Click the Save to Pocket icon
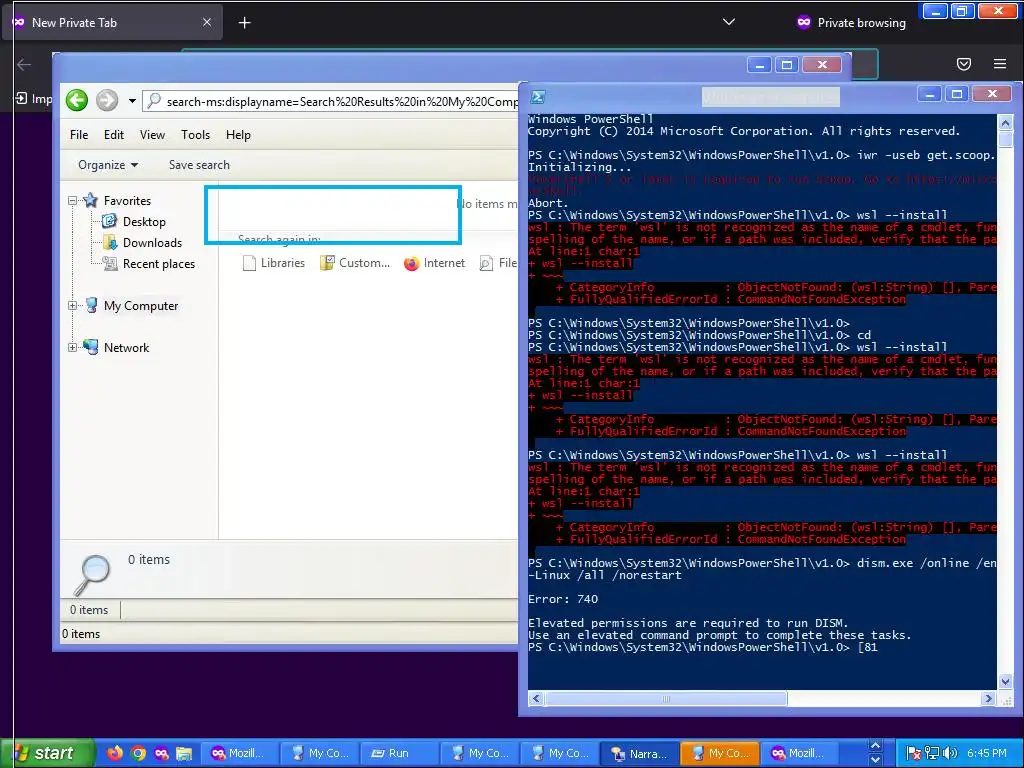 pos(963,64)
